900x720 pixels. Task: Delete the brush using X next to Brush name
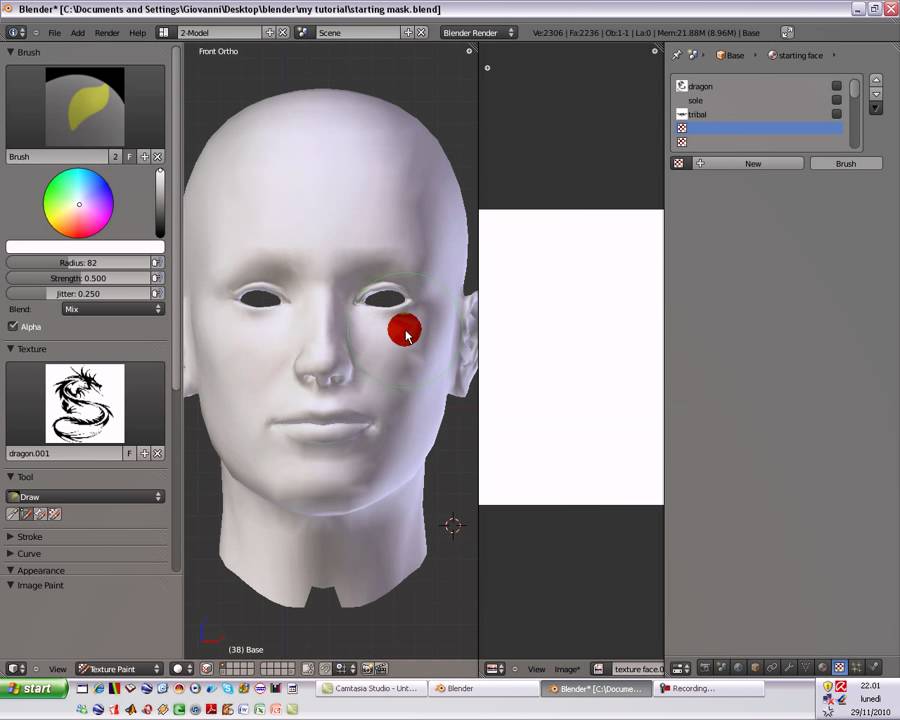coord(158,156)
